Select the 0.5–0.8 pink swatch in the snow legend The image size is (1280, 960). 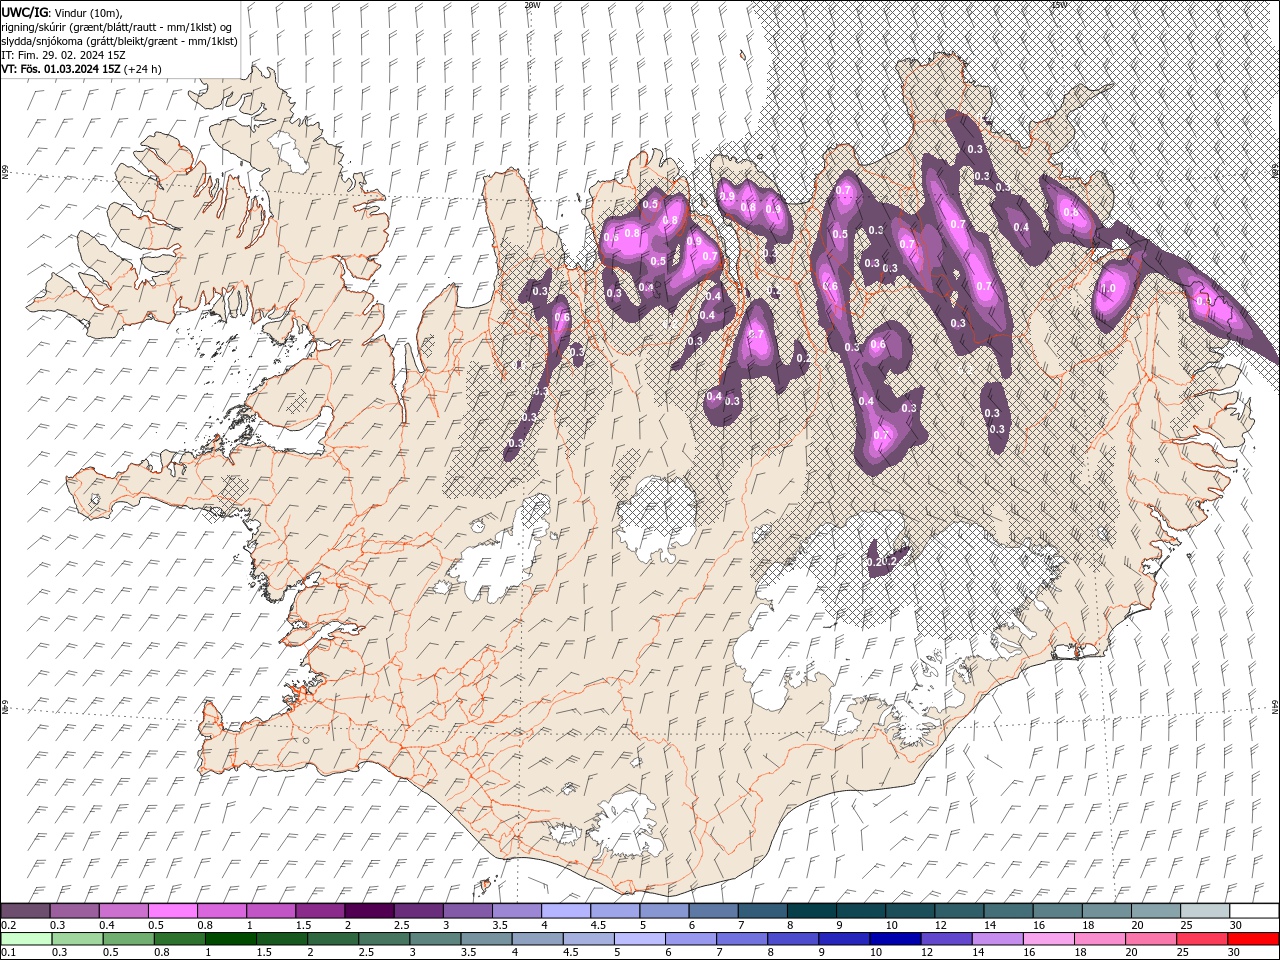click(173, 911)
